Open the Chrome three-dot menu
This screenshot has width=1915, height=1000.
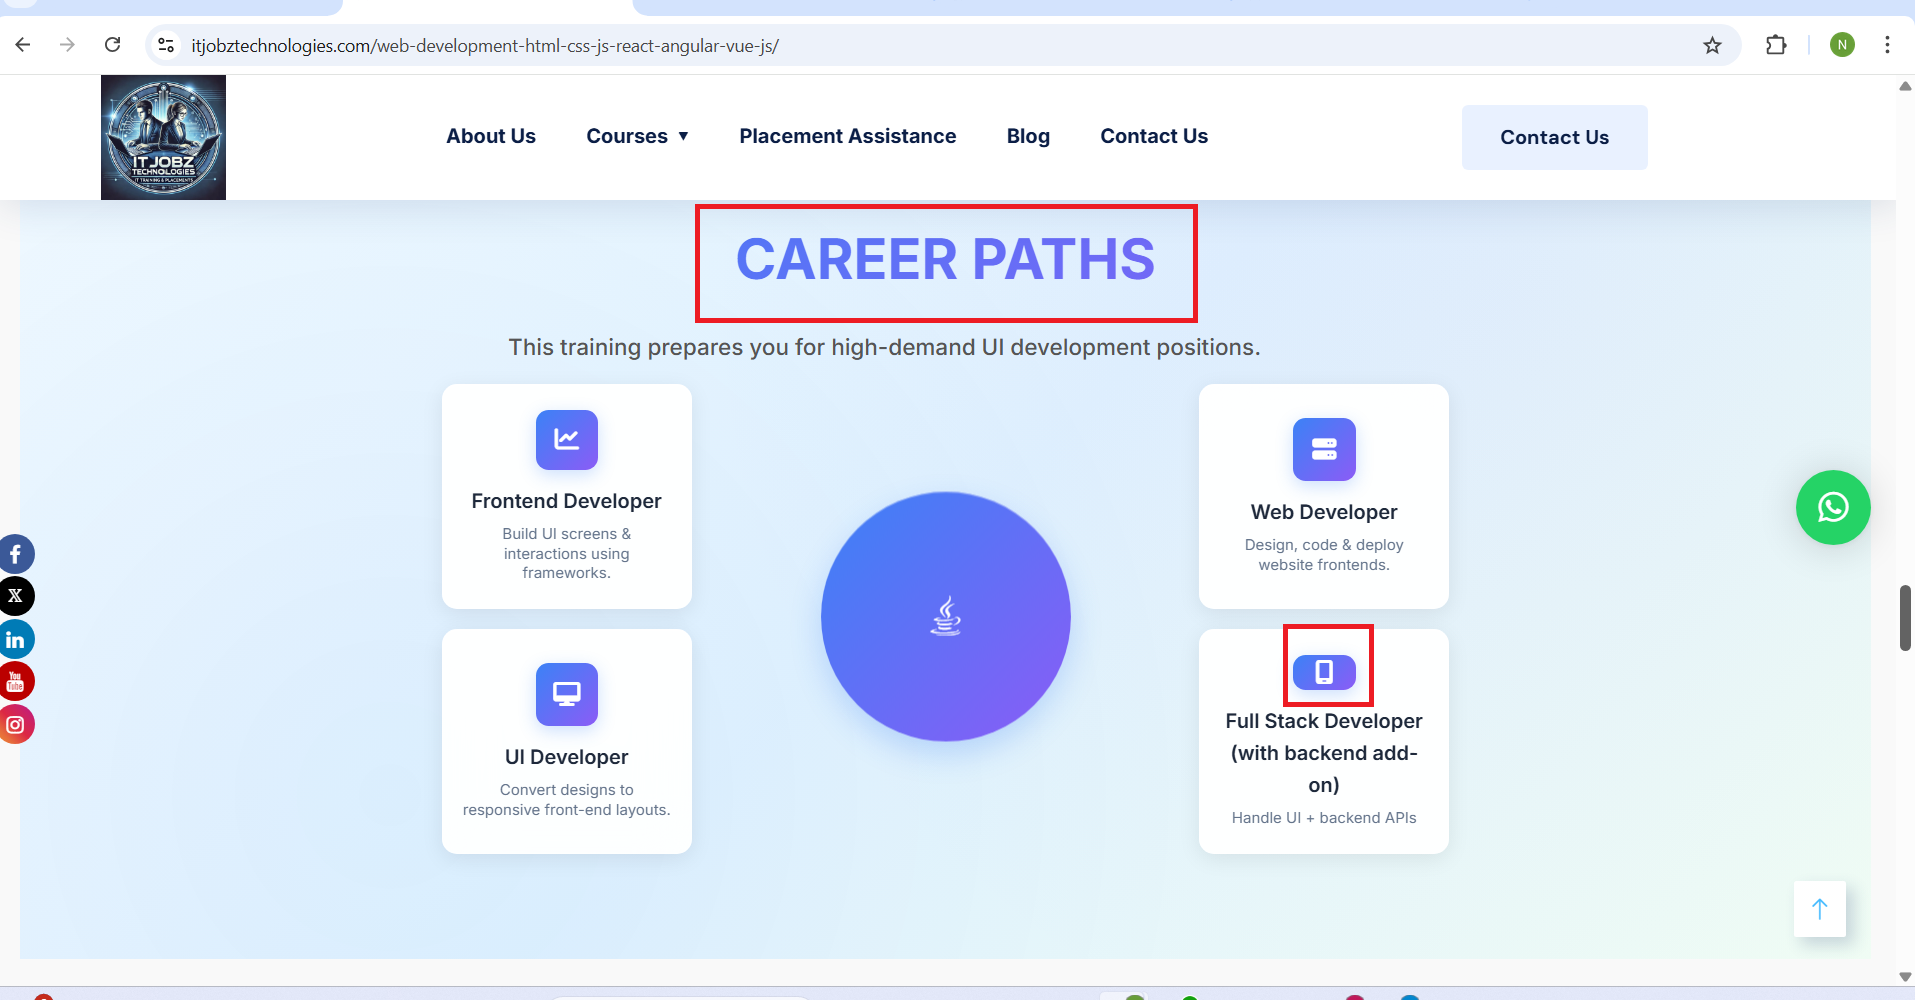pyautogui.click(x=1887, y=45)
